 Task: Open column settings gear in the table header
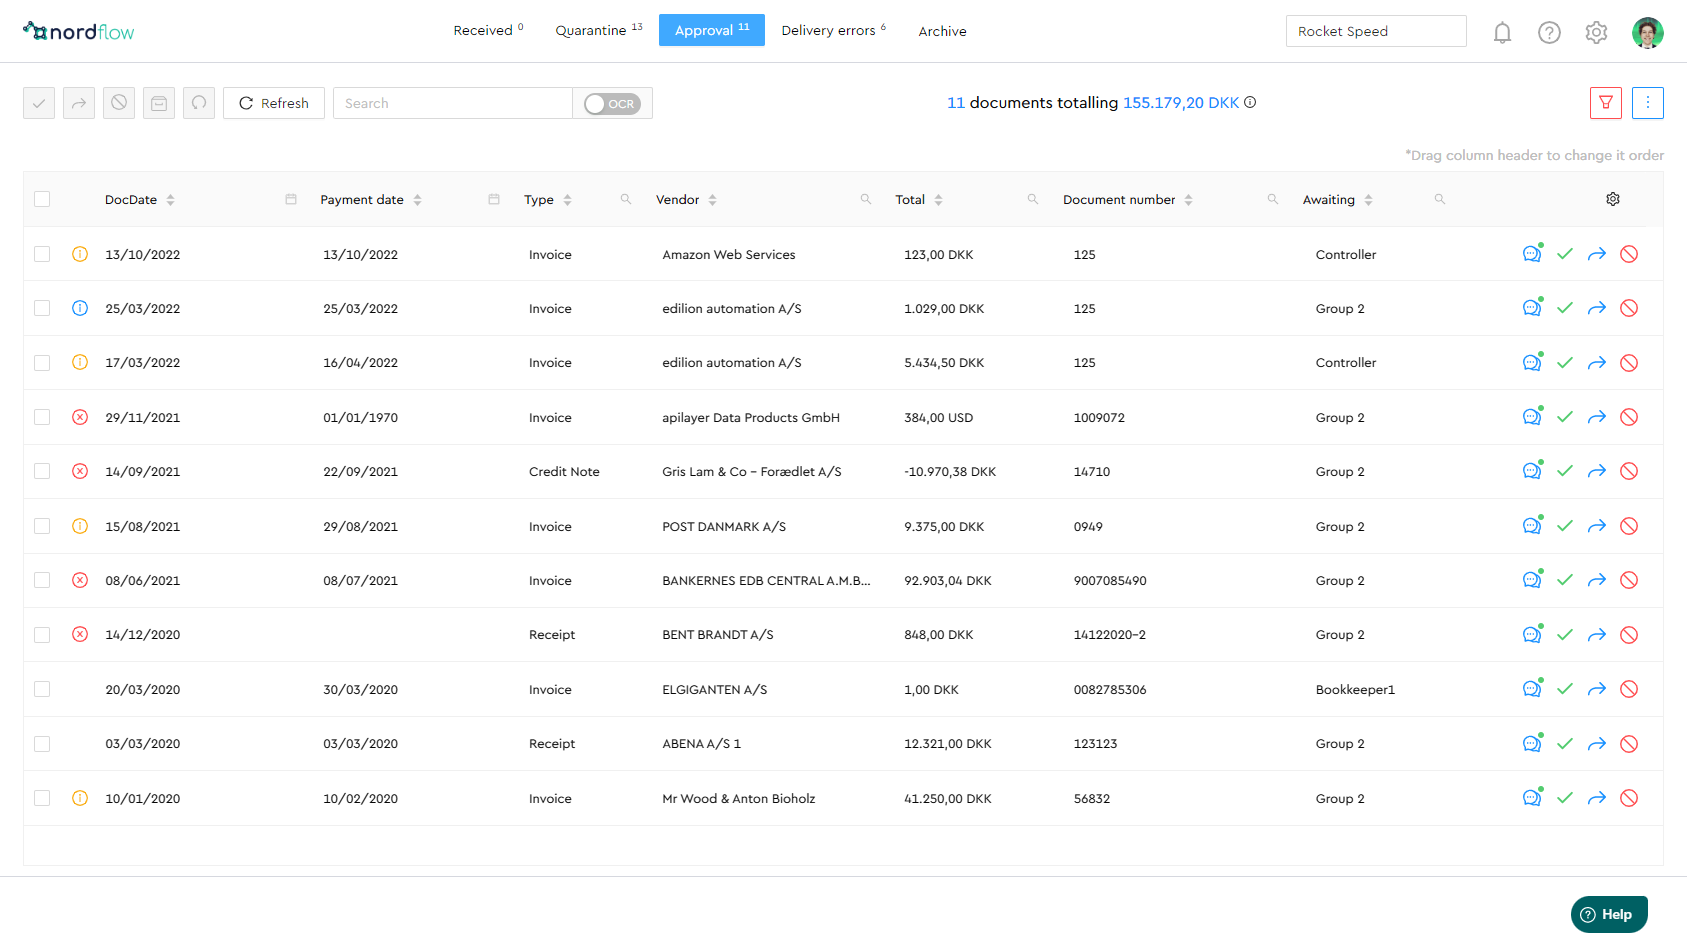coord(1613,199)
